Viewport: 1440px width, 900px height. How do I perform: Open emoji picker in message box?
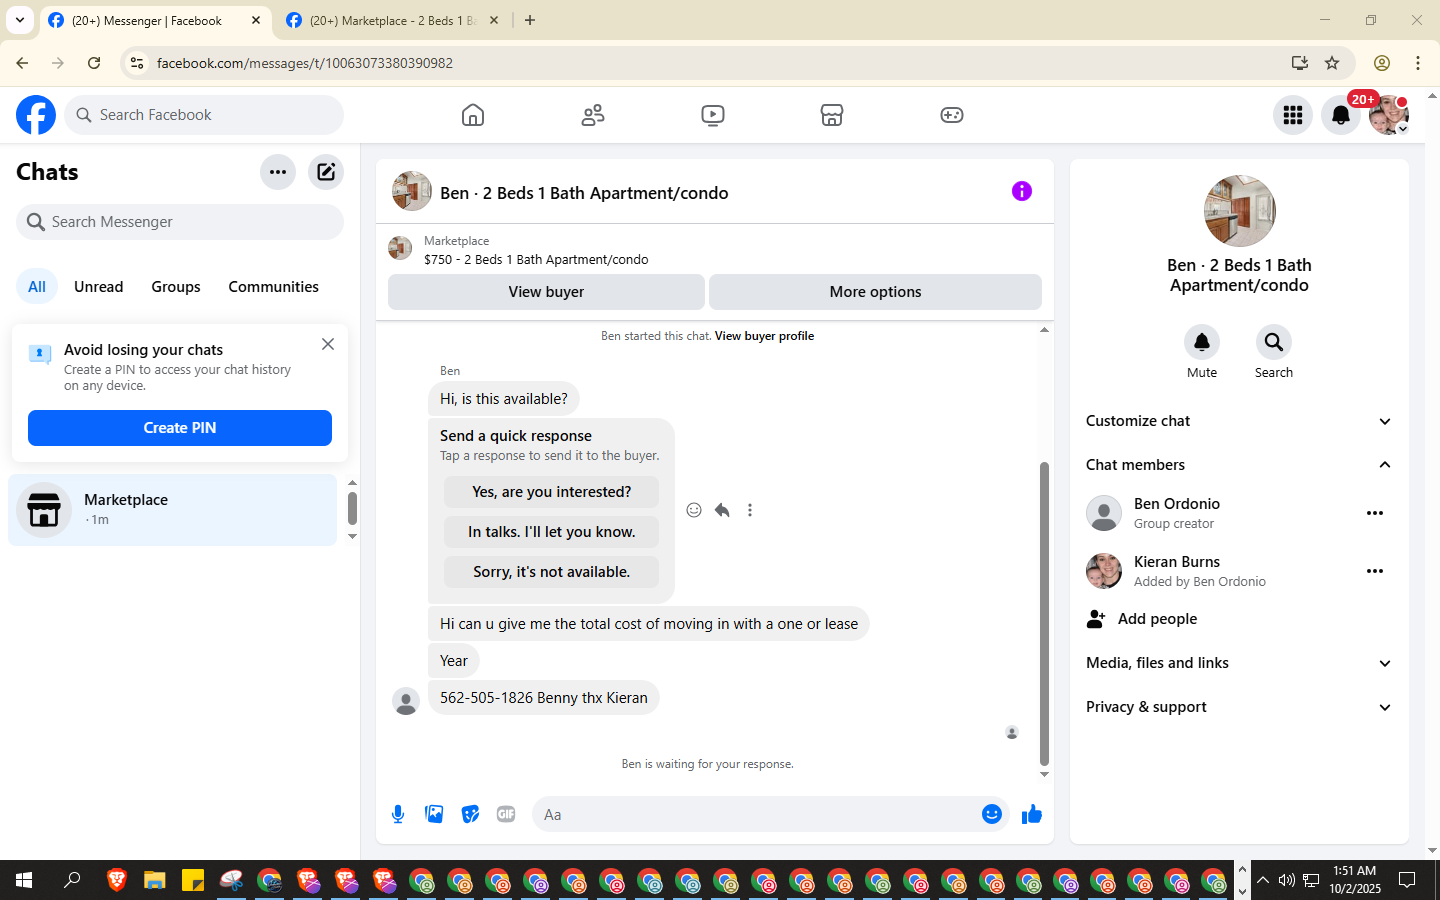click(x=992, y=814)
